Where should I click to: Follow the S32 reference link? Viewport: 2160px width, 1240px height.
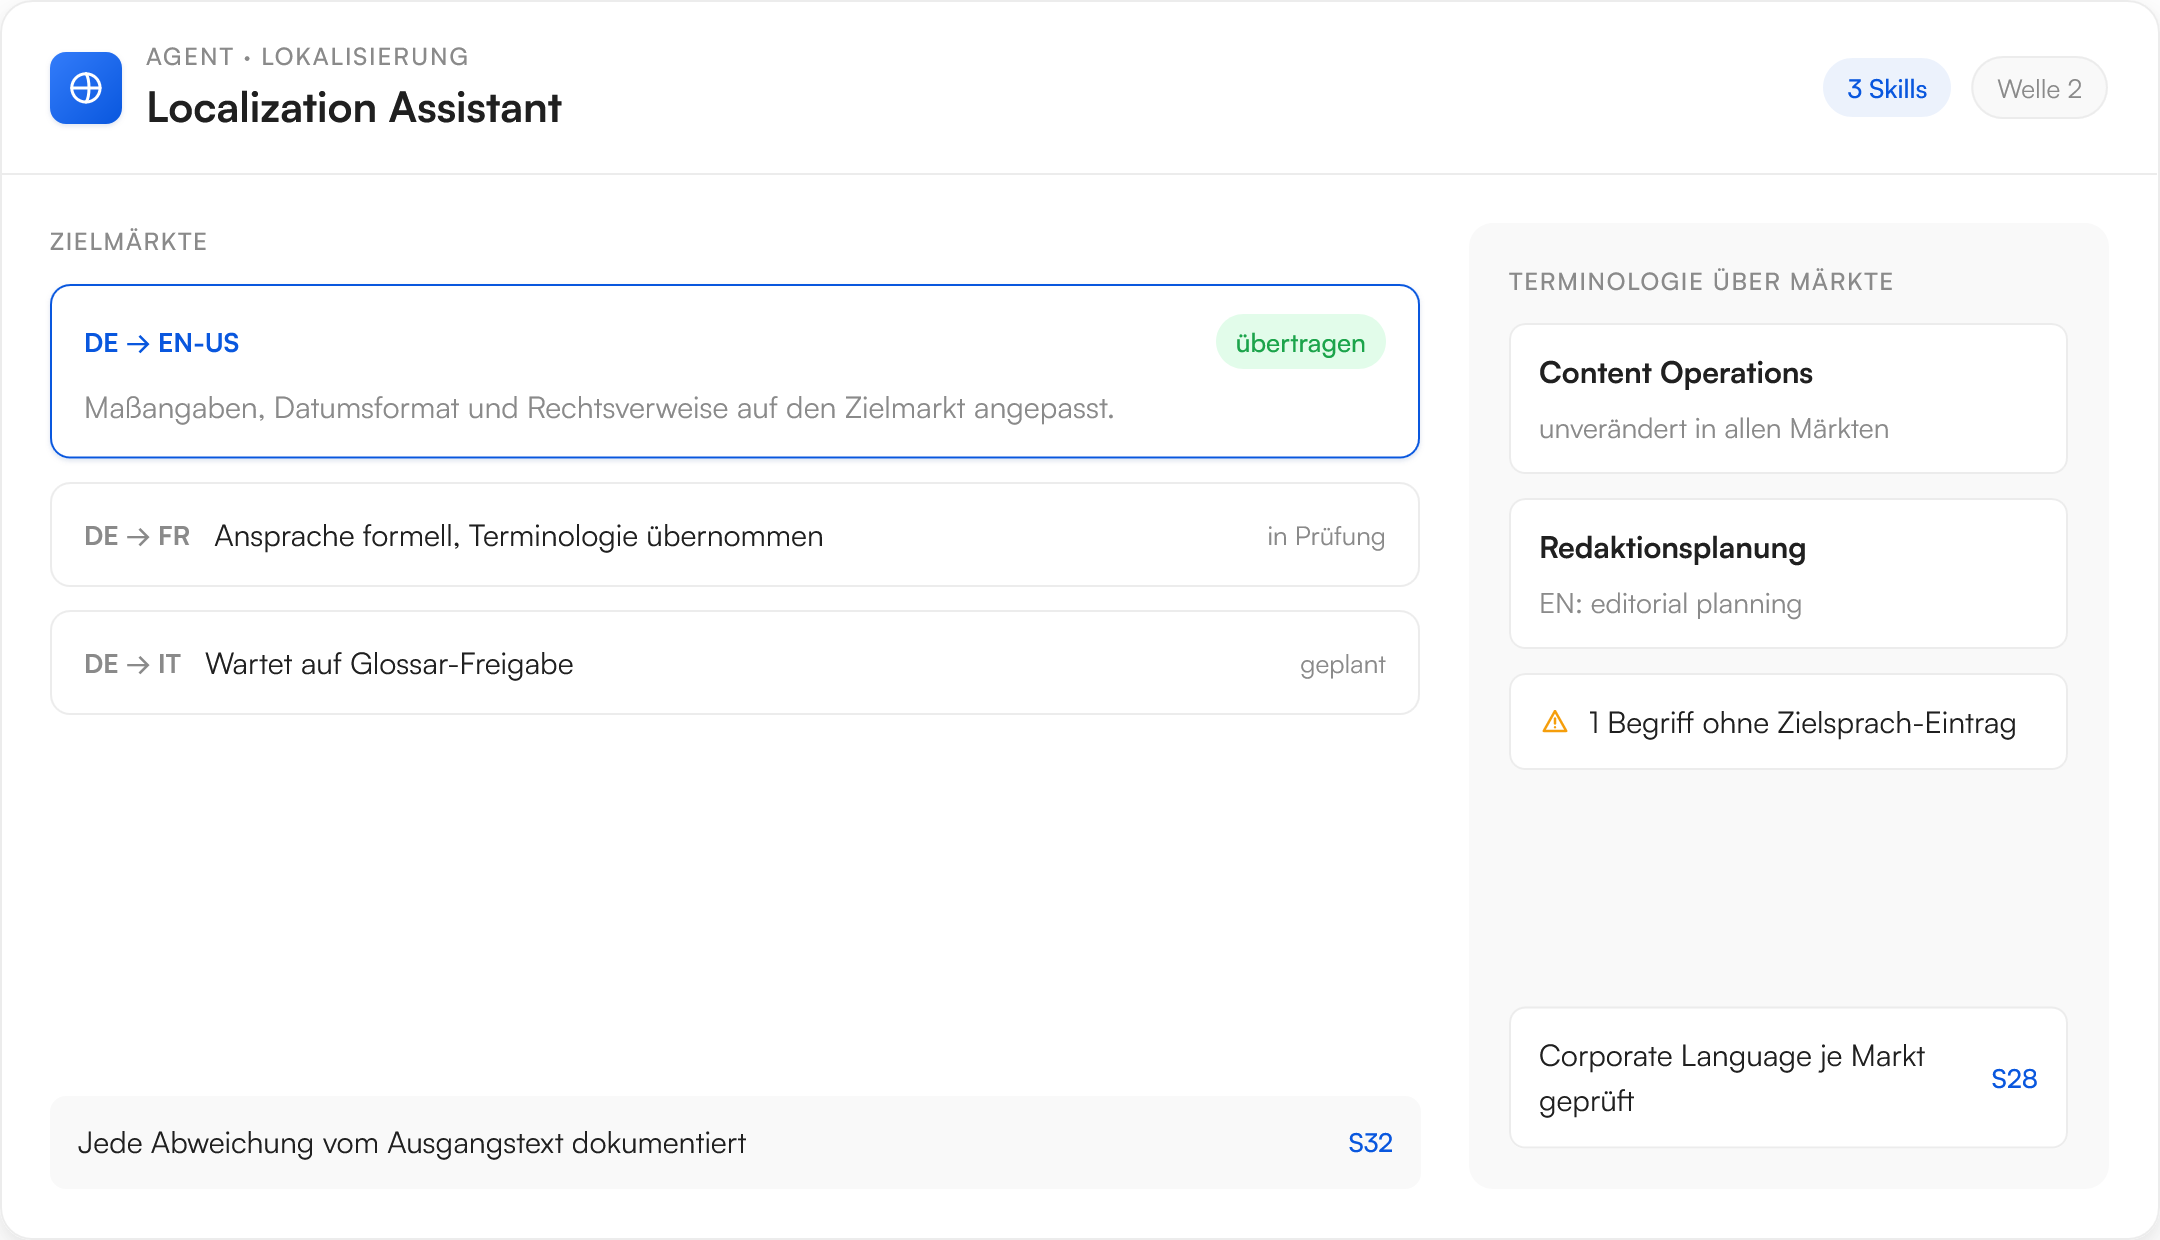click(1370, 1142)
